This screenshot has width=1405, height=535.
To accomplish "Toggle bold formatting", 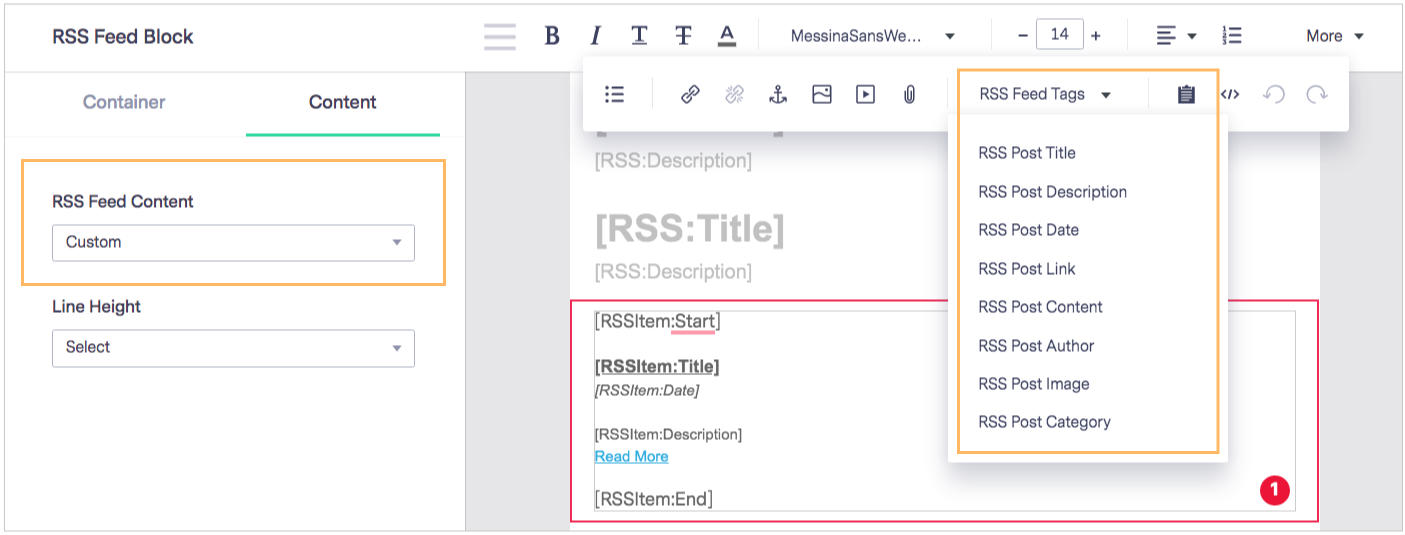I will click(551, 36).
